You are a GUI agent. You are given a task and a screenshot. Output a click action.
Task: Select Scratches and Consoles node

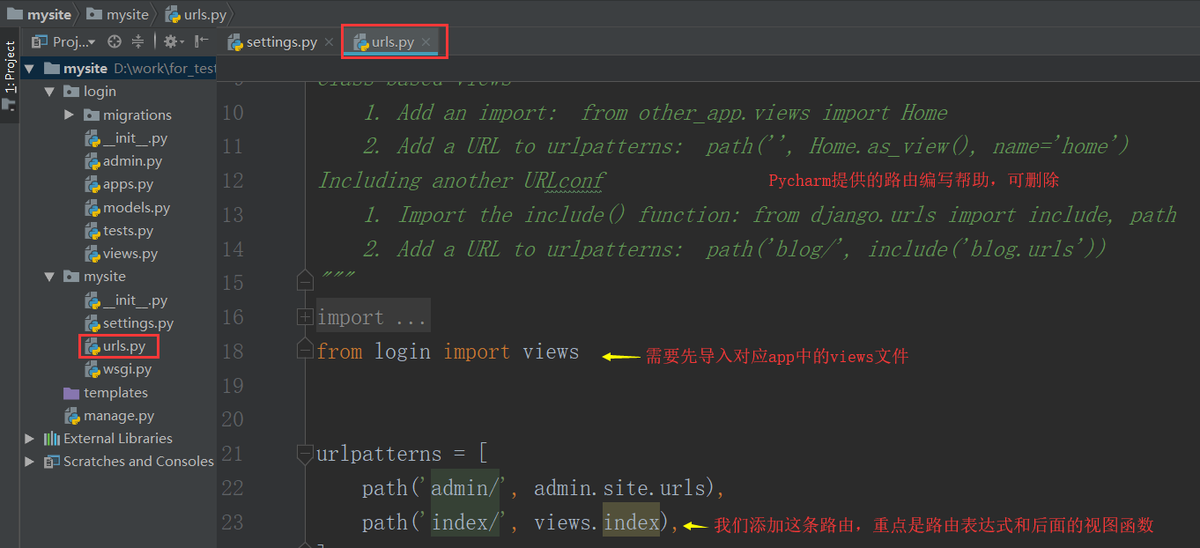coord(139,461)
